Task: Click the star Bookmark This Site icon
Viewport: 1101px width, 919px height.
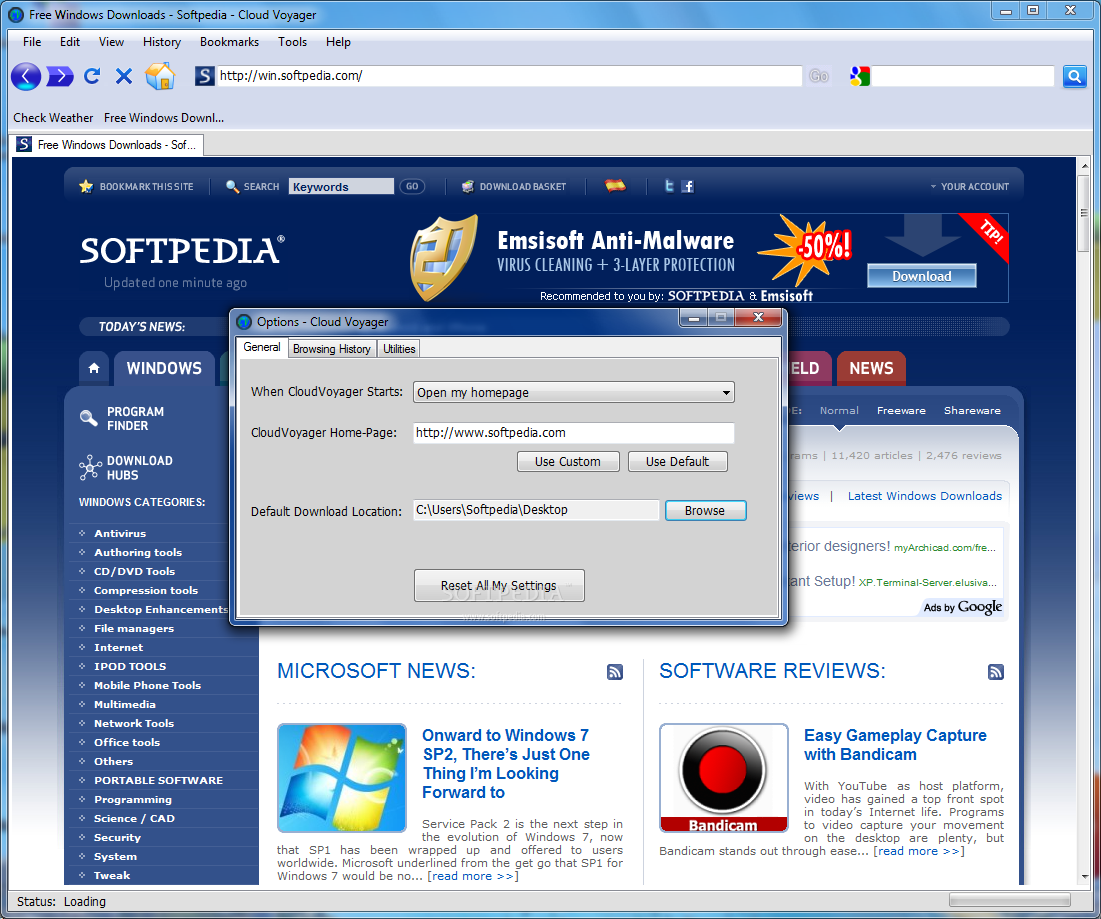Action: pyautogui.click(x=86, y=186)
